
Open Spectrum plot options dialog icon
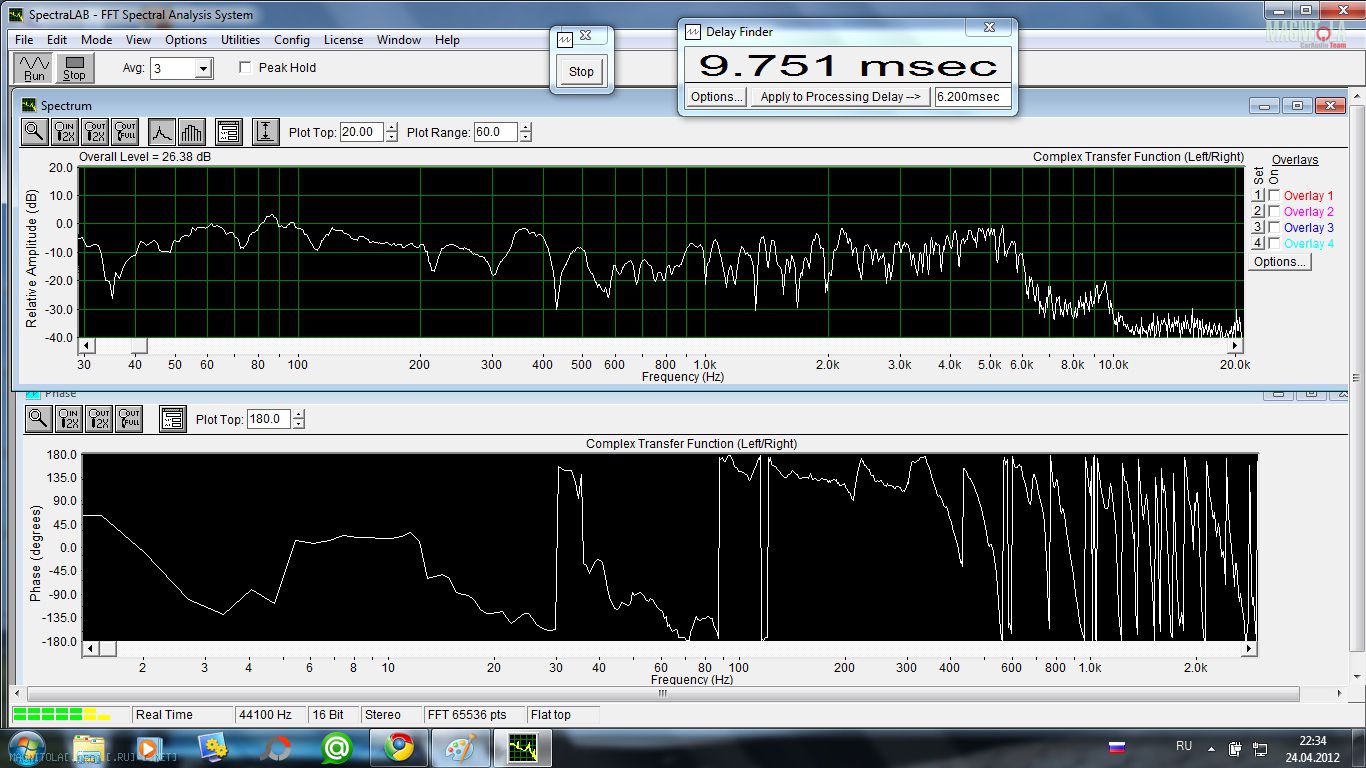click(229, 131)
